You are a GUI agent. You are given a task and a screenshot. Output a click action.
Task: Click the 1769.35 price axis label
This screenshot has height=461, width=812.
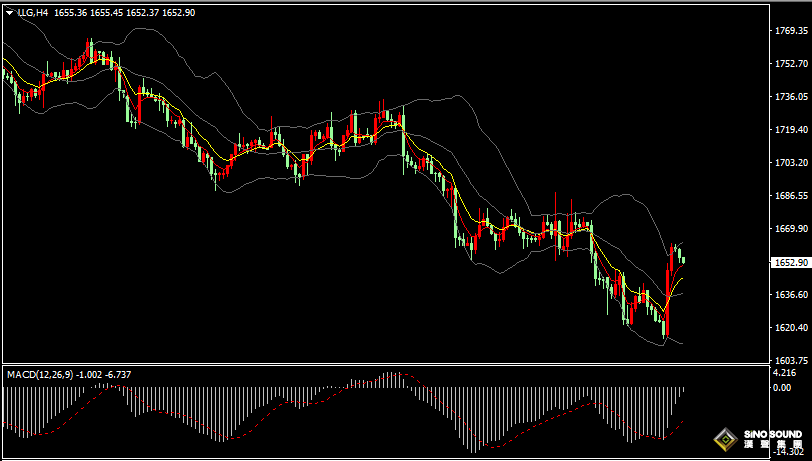click(791, 31)
